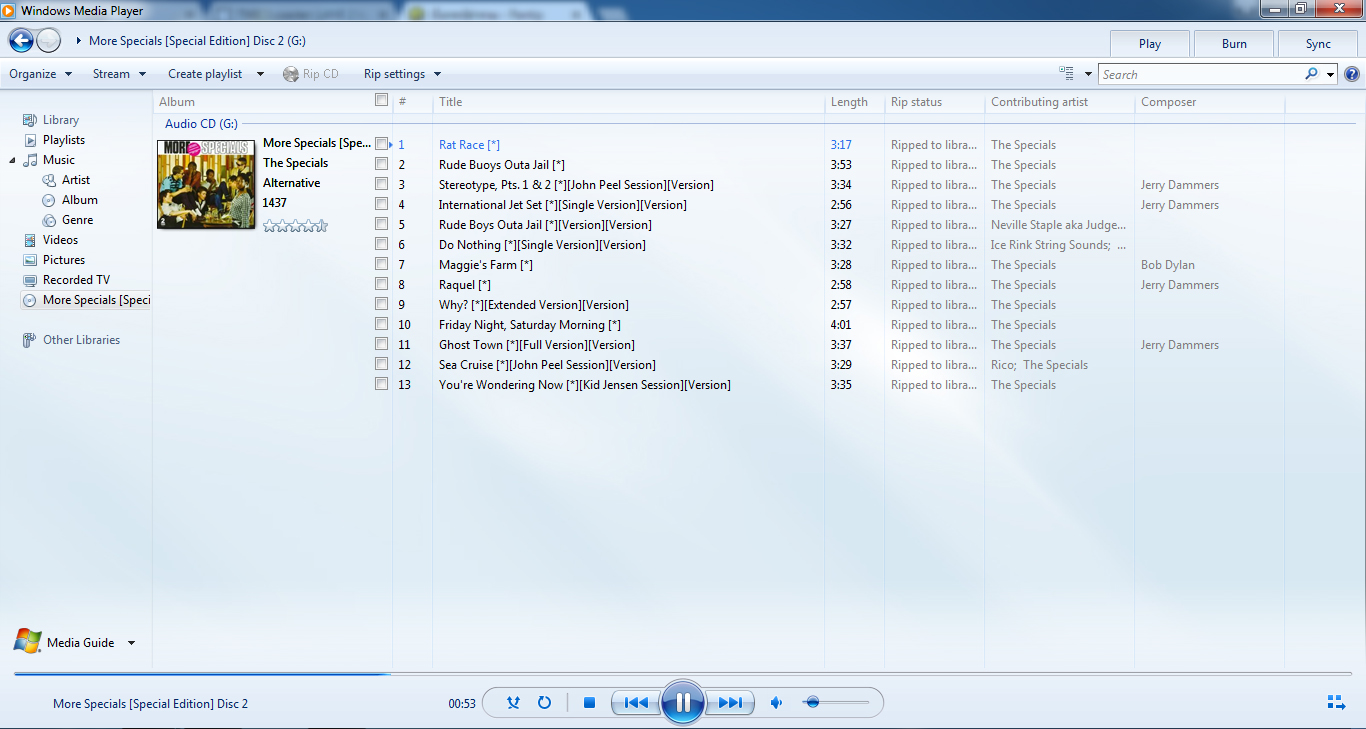Select the Album icon under Music
This screenshot has height=729, width=1366.
pos(49,200)
